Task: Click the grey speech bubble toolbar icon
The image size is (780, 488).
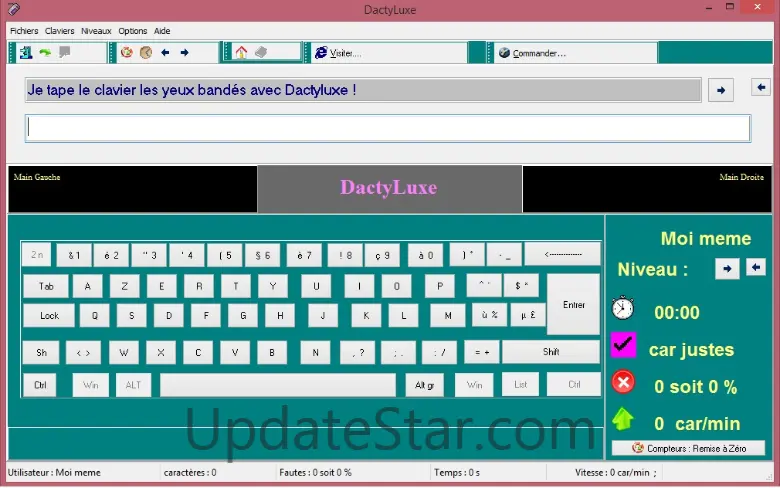Action: point(64,52)
